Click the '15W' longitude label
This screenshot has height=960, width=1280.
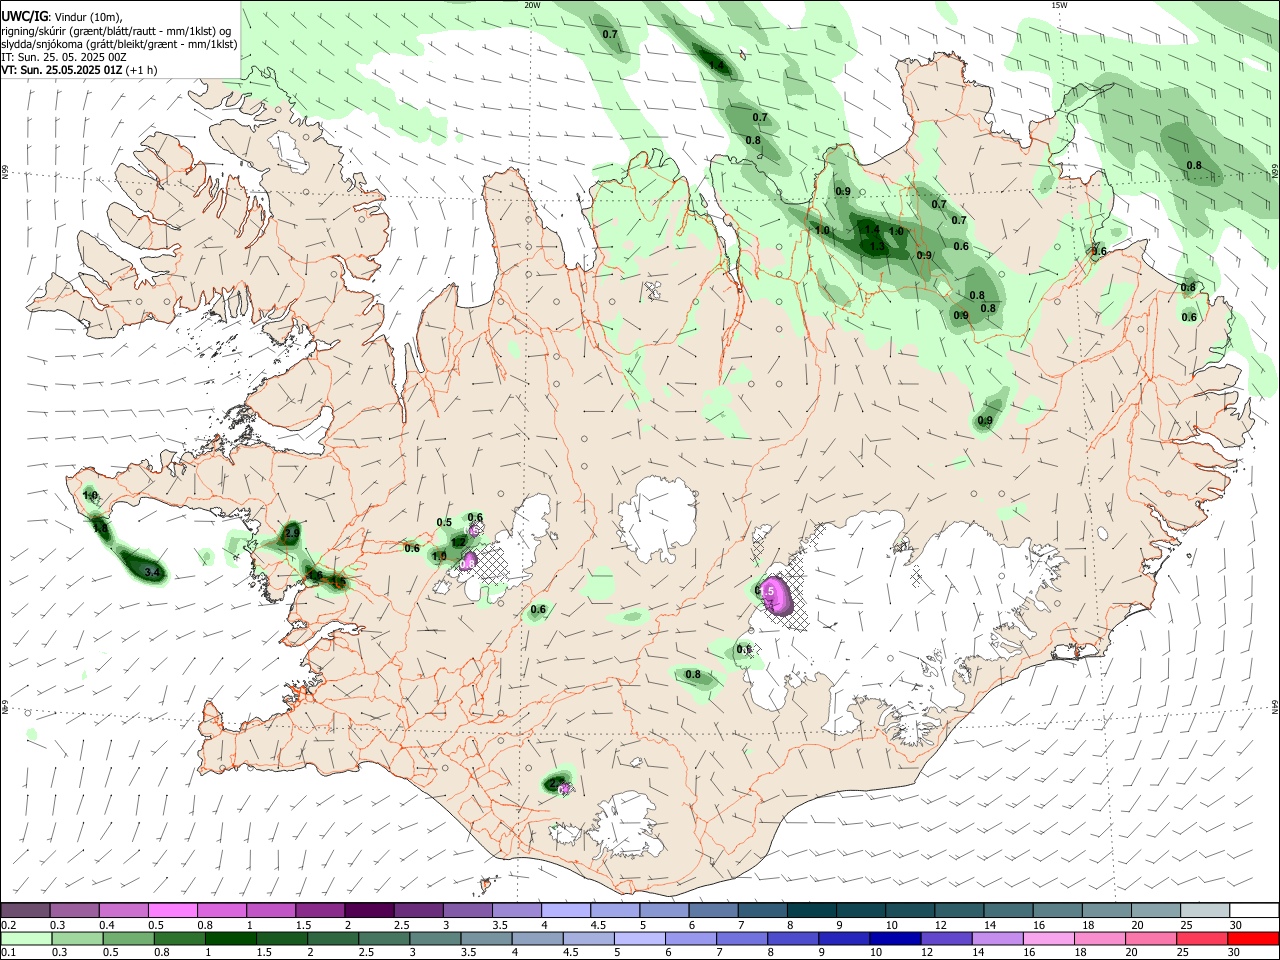click(x=1059, y=5)
